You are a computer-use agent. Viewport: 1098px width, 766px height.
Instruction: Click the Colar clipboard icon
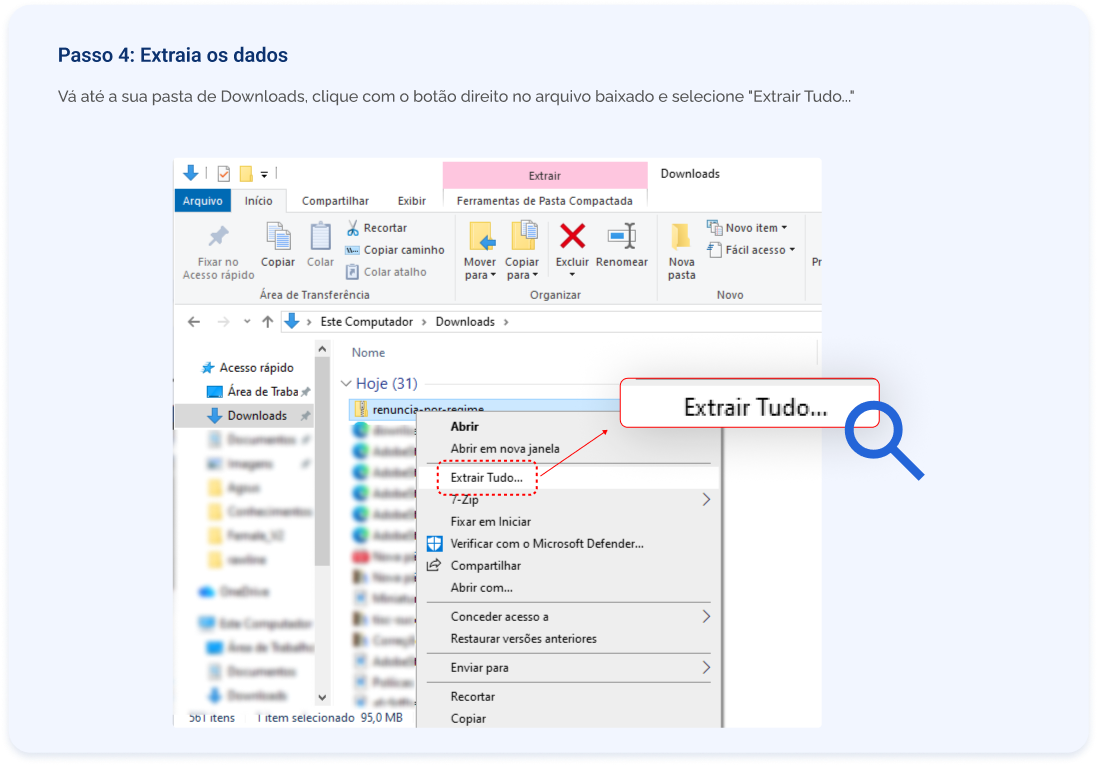coord(320,237)
